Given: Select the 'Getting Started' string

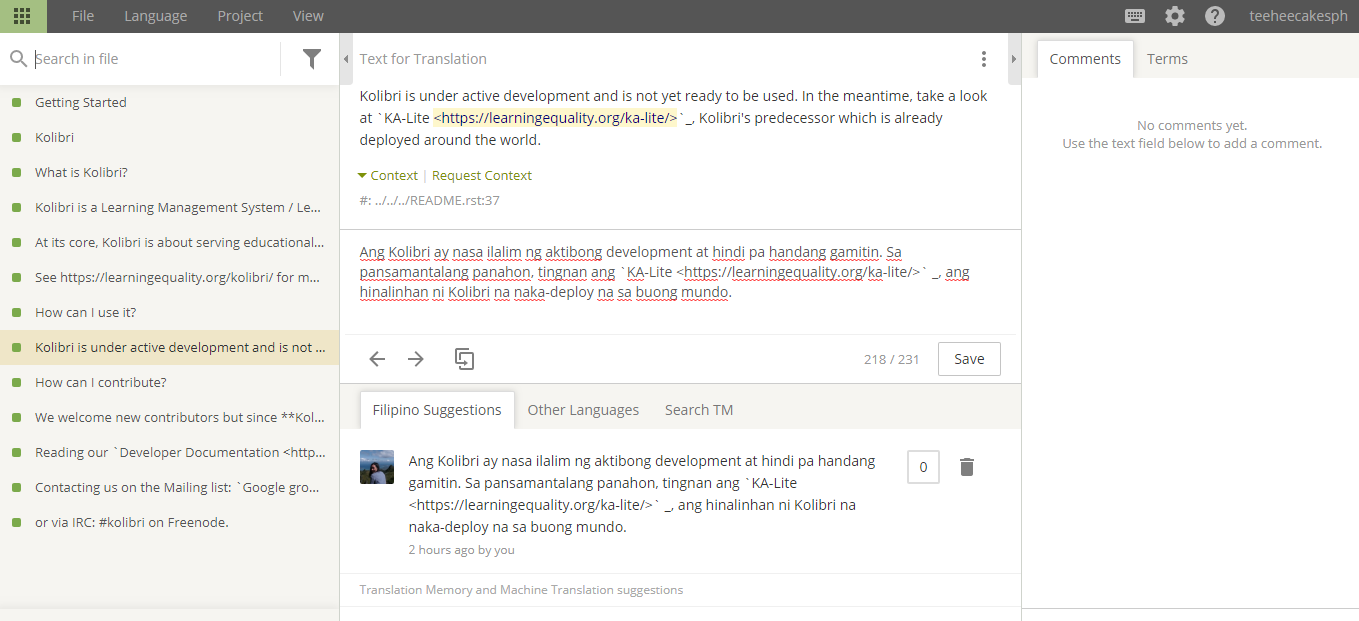Looking at the screenshot, I should point(169,102).
